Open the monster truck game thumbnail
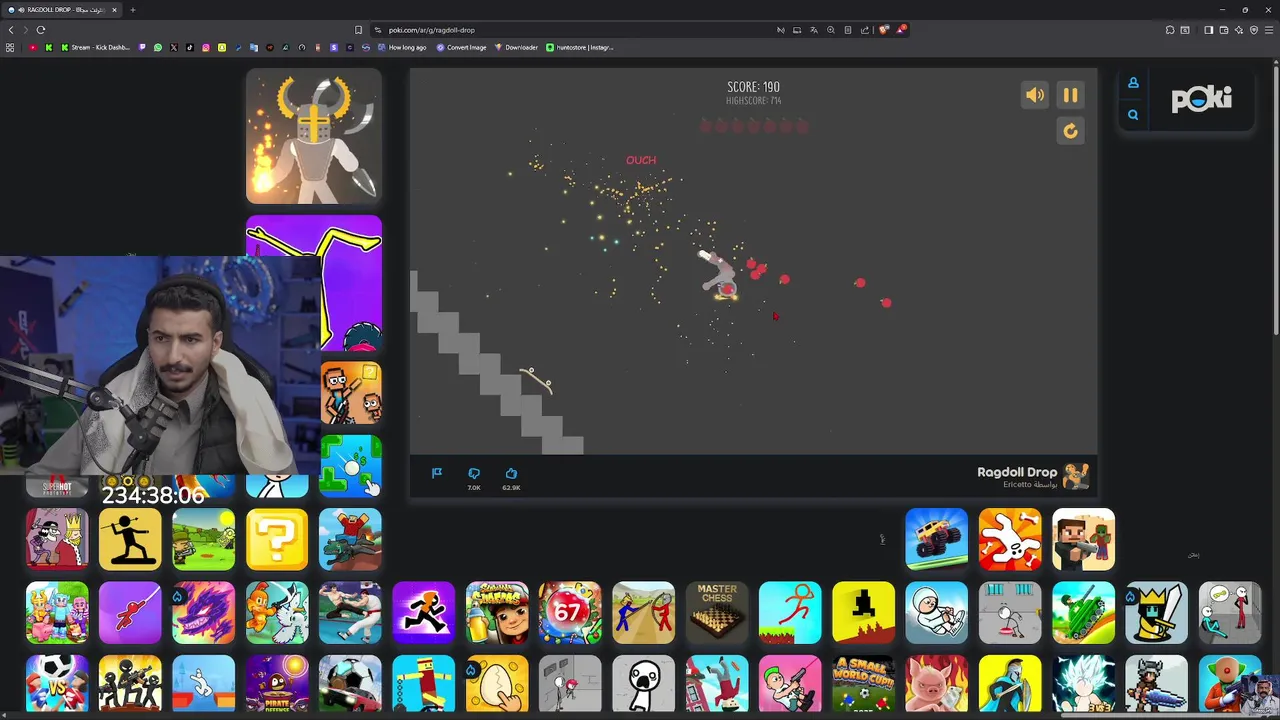Screen dimensions: 1280x720 click(937, 539)
